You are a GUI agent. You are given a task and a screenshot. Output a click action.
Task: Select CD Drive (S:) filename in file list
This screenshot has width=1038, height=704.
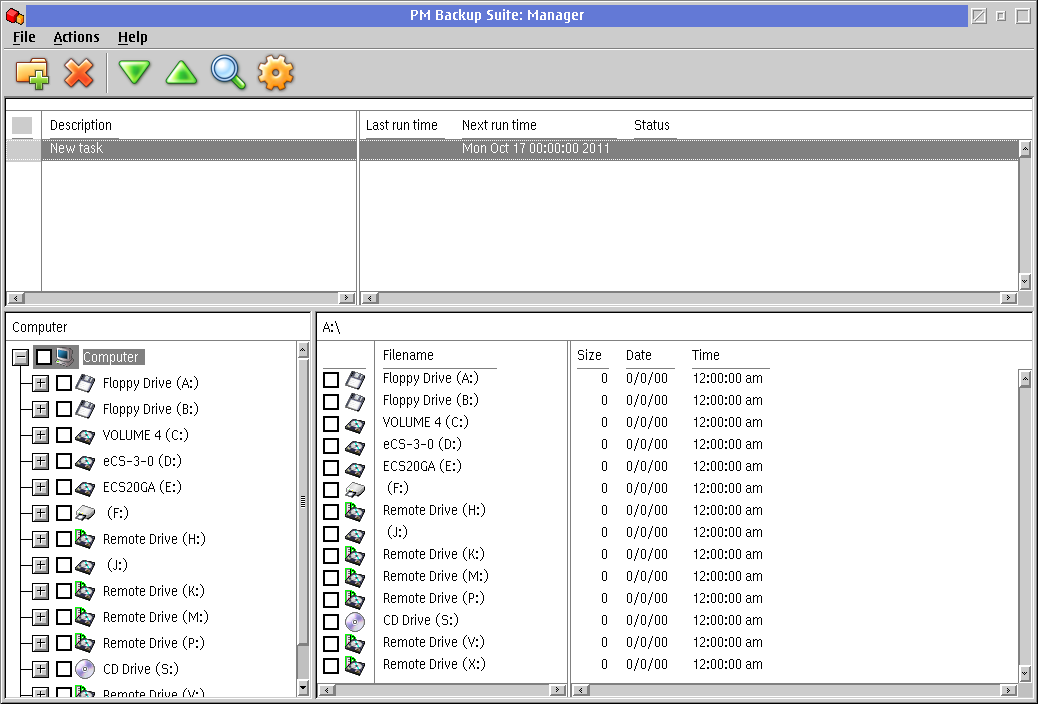[420, 621]
